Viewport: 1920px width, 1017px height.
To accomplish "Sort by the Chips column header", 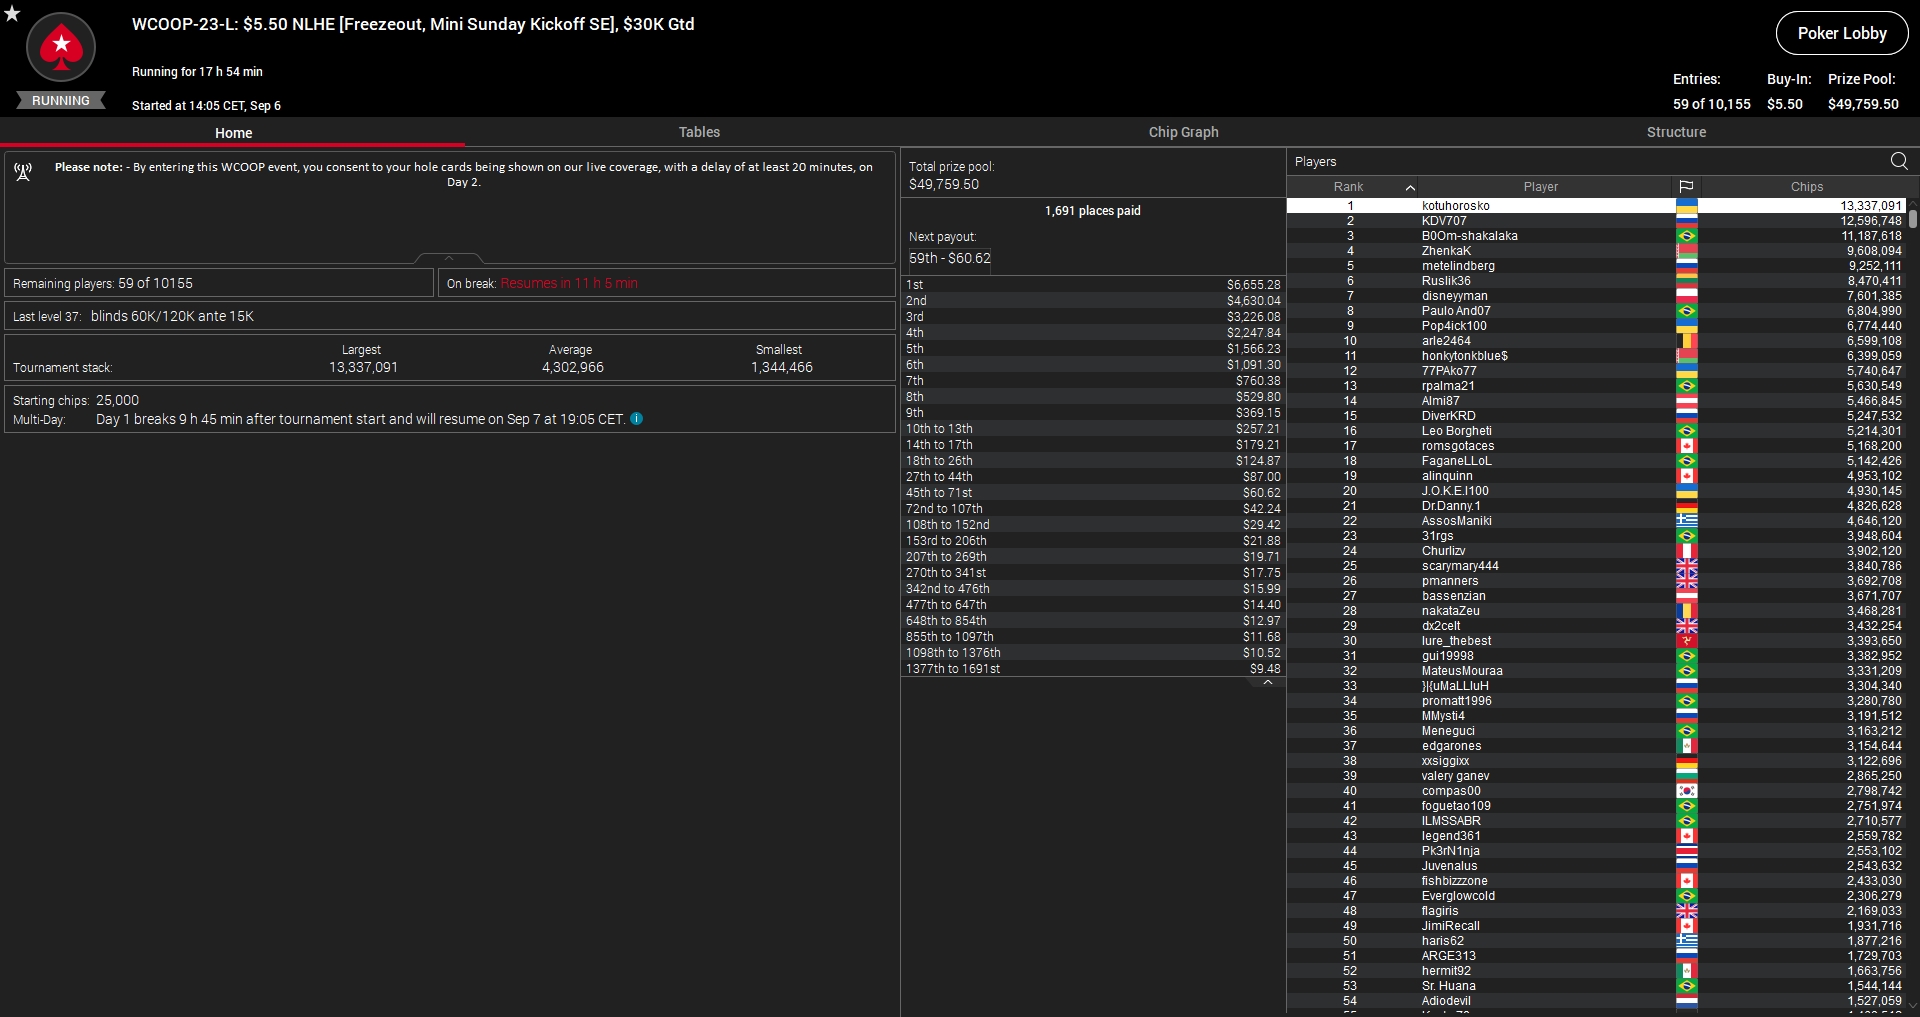I will [x=1806, y=187].
